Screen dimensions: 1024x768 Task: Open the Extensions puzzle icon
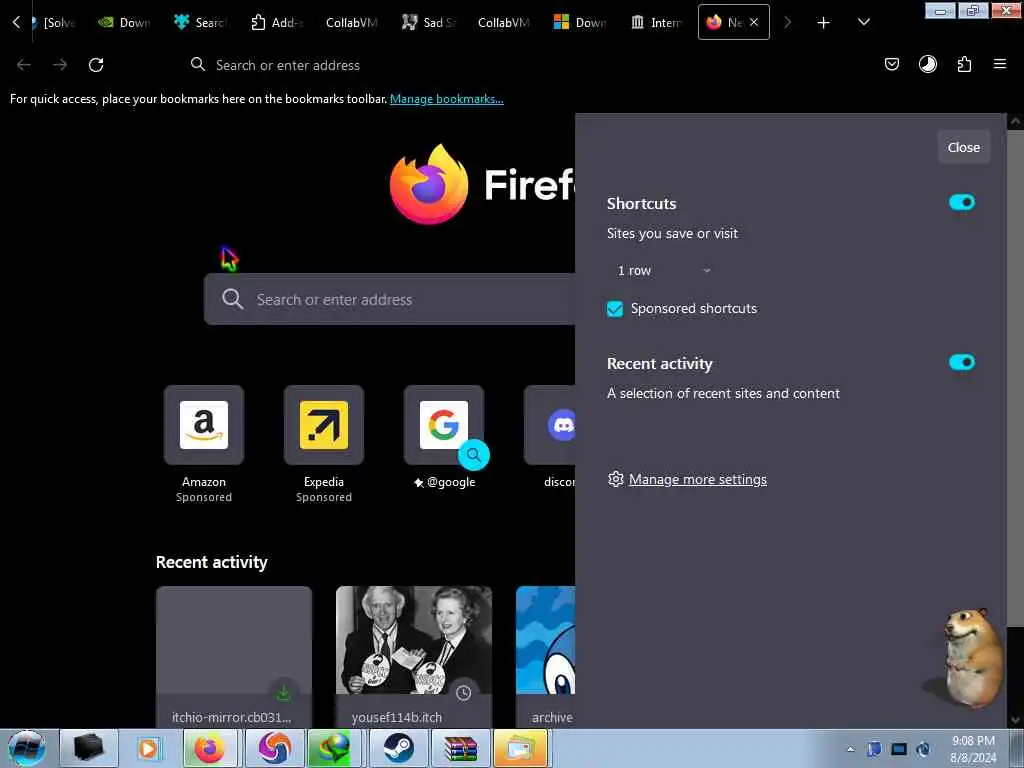coord(964,64)
